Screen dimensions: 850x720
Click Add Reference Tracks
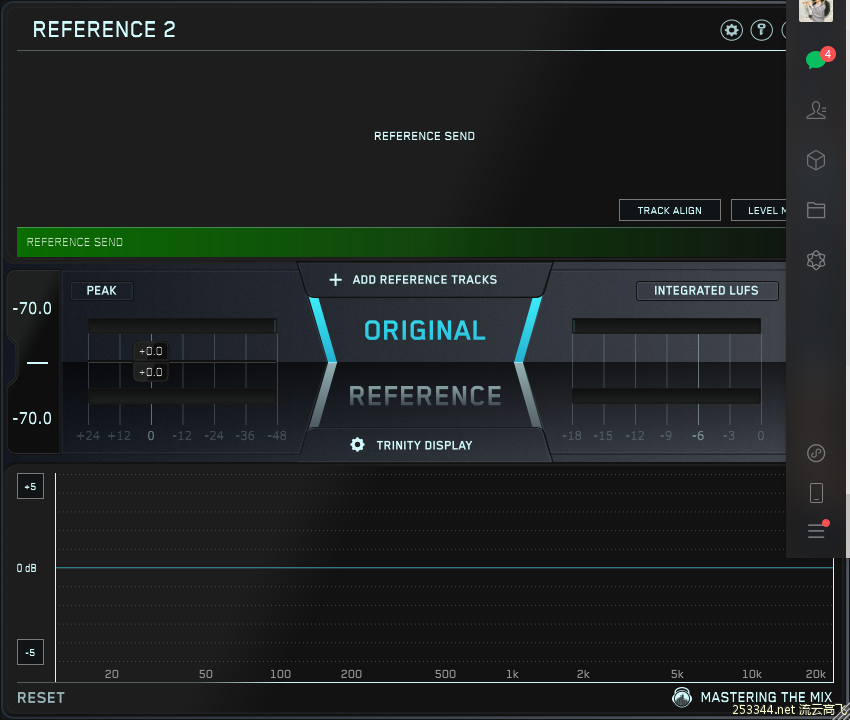tap(424, 280)
